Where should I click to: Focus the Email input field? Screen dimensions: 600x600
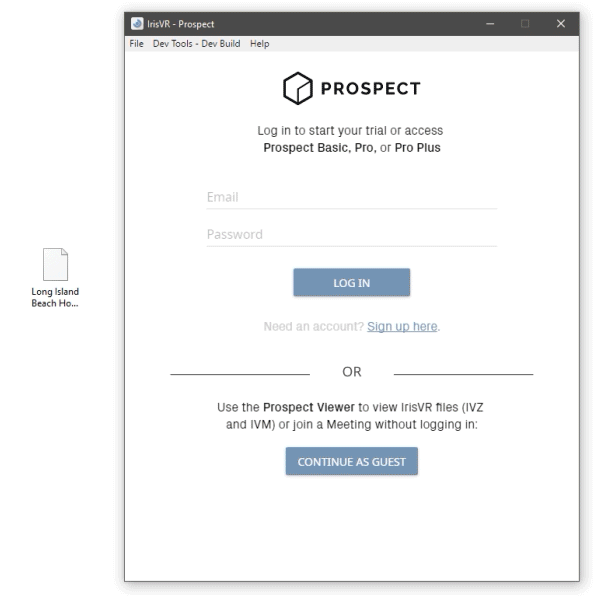(352, 197)
